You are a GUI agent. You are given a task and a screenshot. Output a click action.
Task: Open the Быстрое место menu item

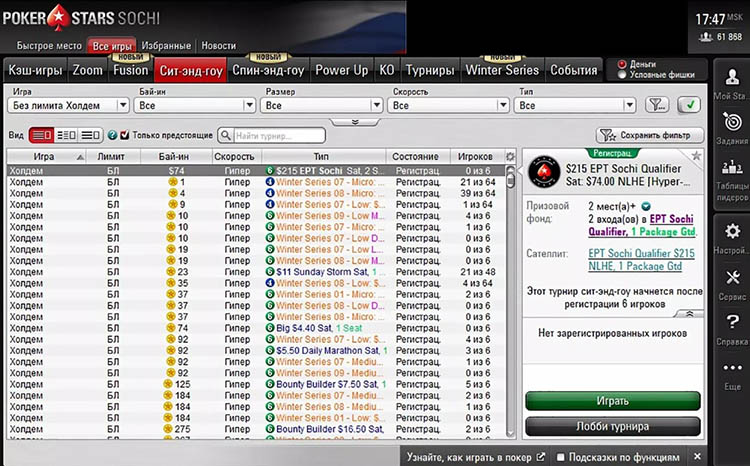click(x=49, y=46)
